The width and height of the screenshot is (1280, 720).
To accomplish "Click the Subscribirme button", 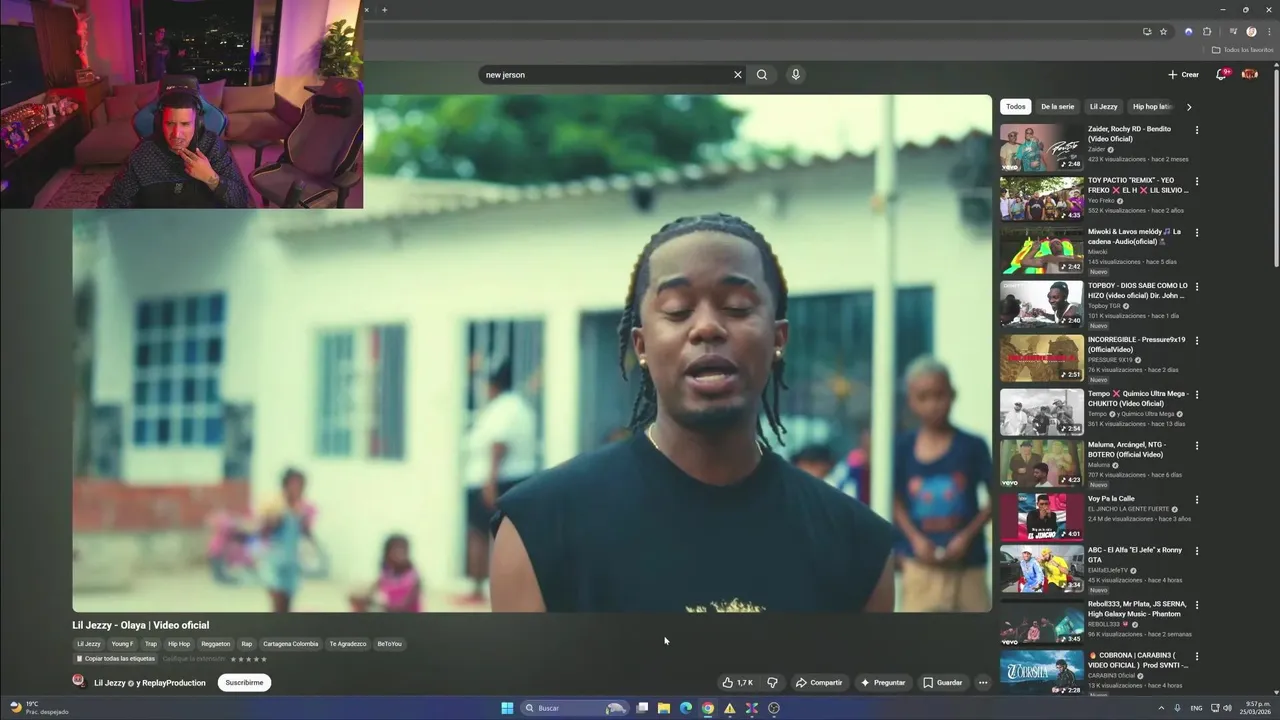I will (244, 683).
